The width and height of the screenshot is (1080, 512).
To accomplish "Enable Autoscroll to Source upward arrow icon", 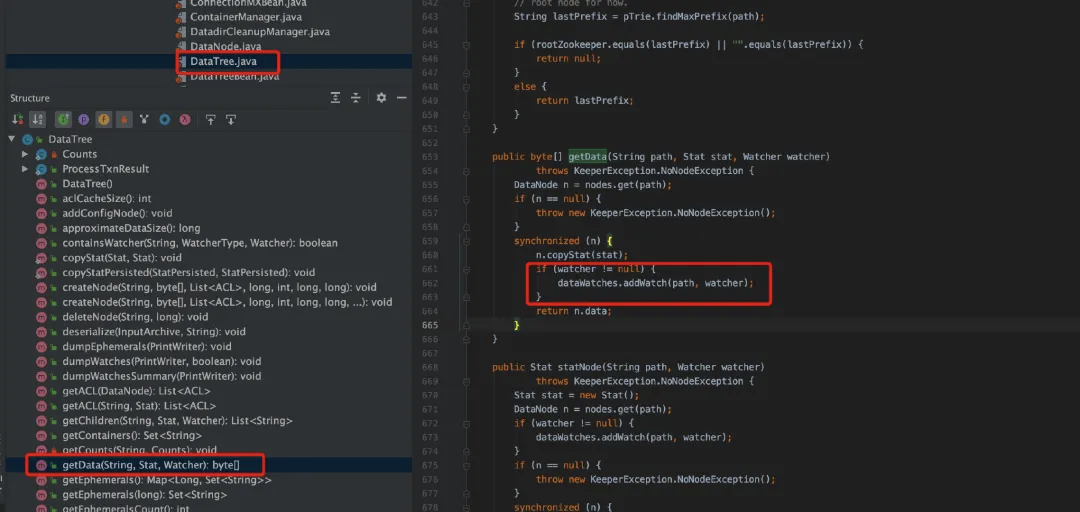I will coord(211,120).
